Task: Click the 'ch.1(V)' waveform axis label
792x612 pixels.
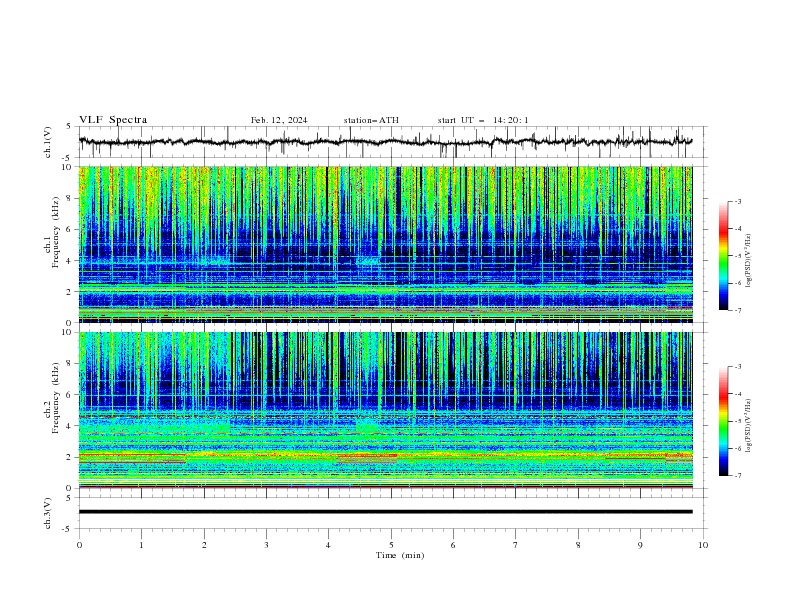Action: [x=48, y=142]
